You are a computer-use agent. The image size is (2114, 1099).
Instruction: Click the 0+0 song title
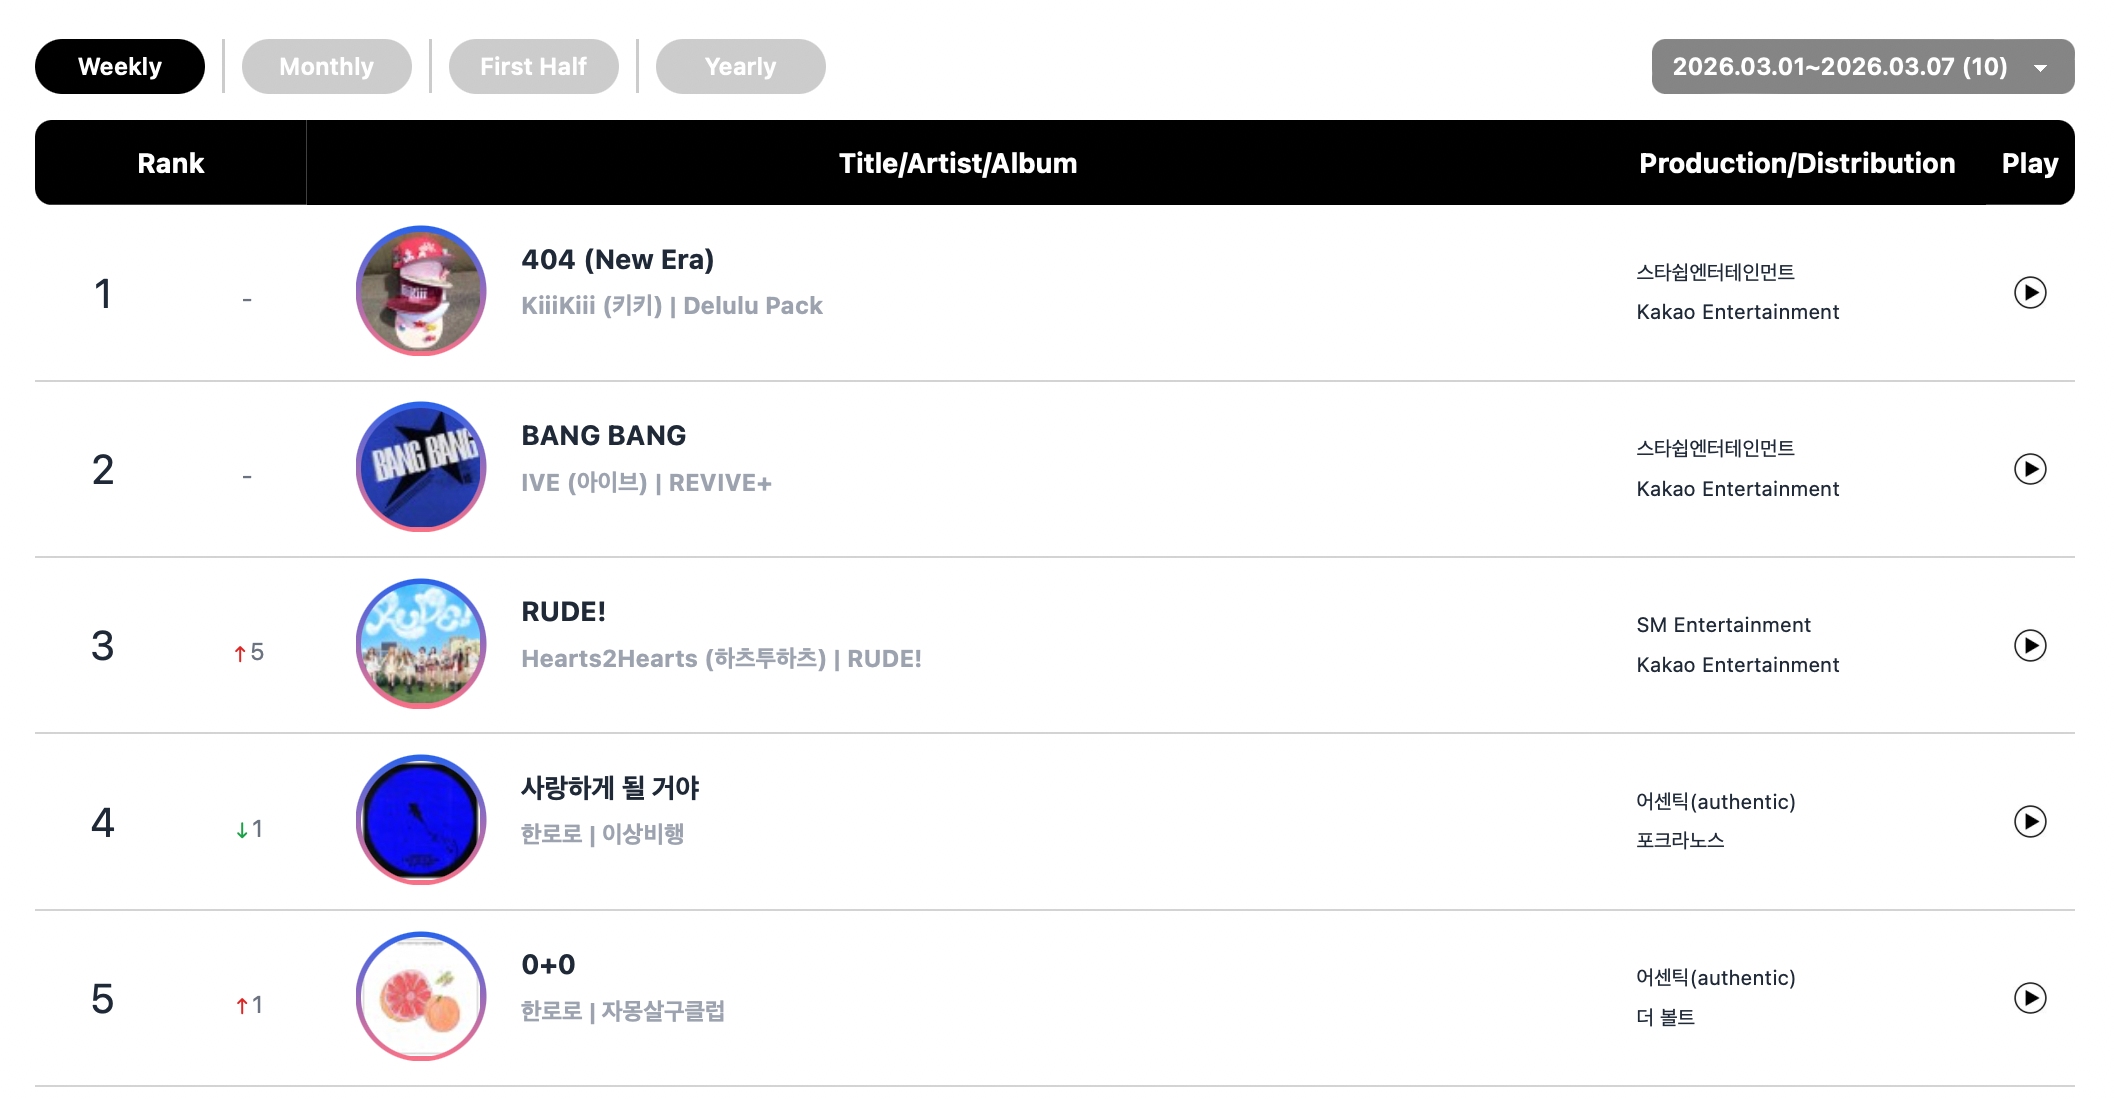pyautogui.click(x=548, y=965)
